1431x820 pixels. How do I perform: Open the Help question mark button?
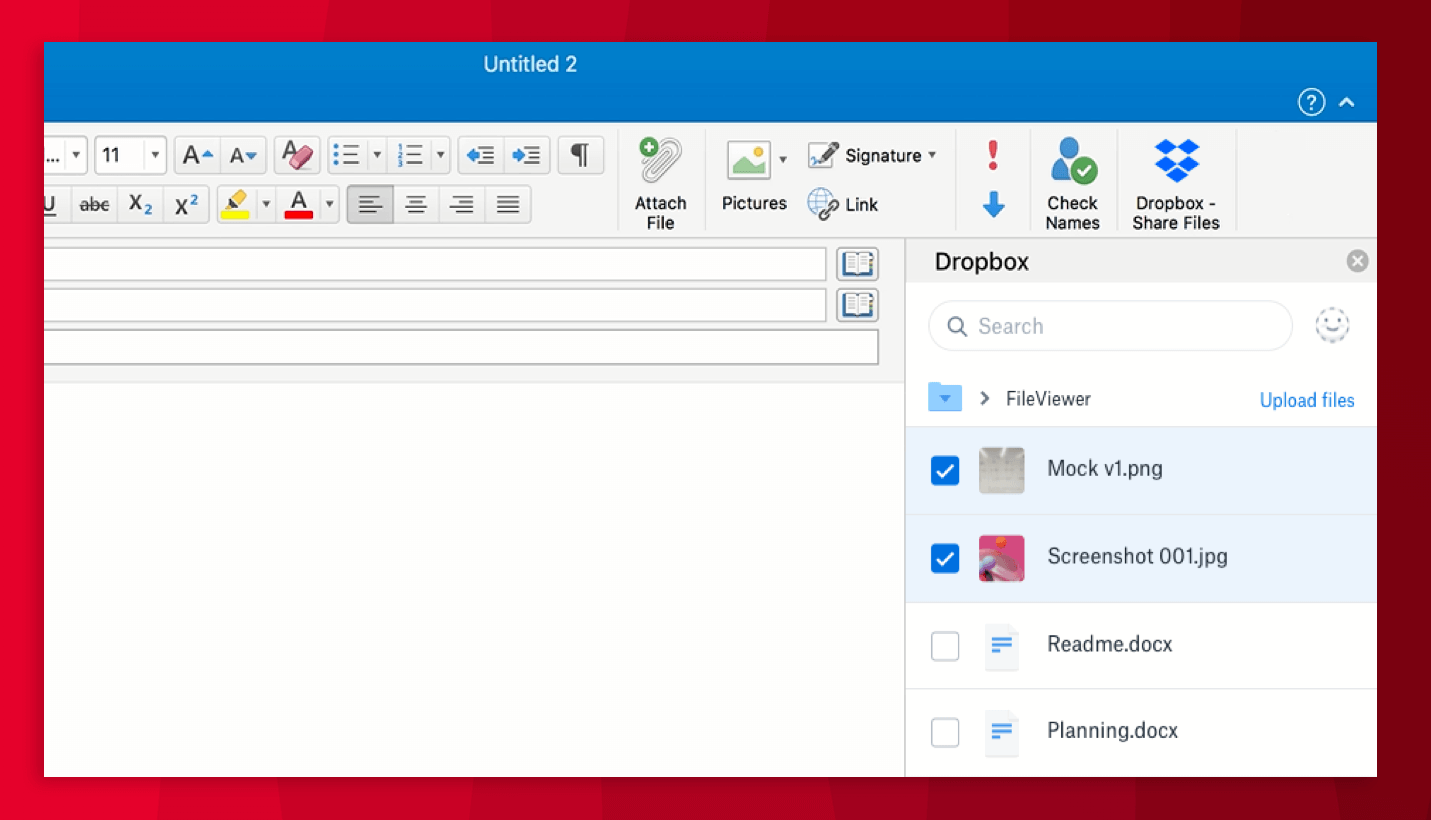point(1311,102)
